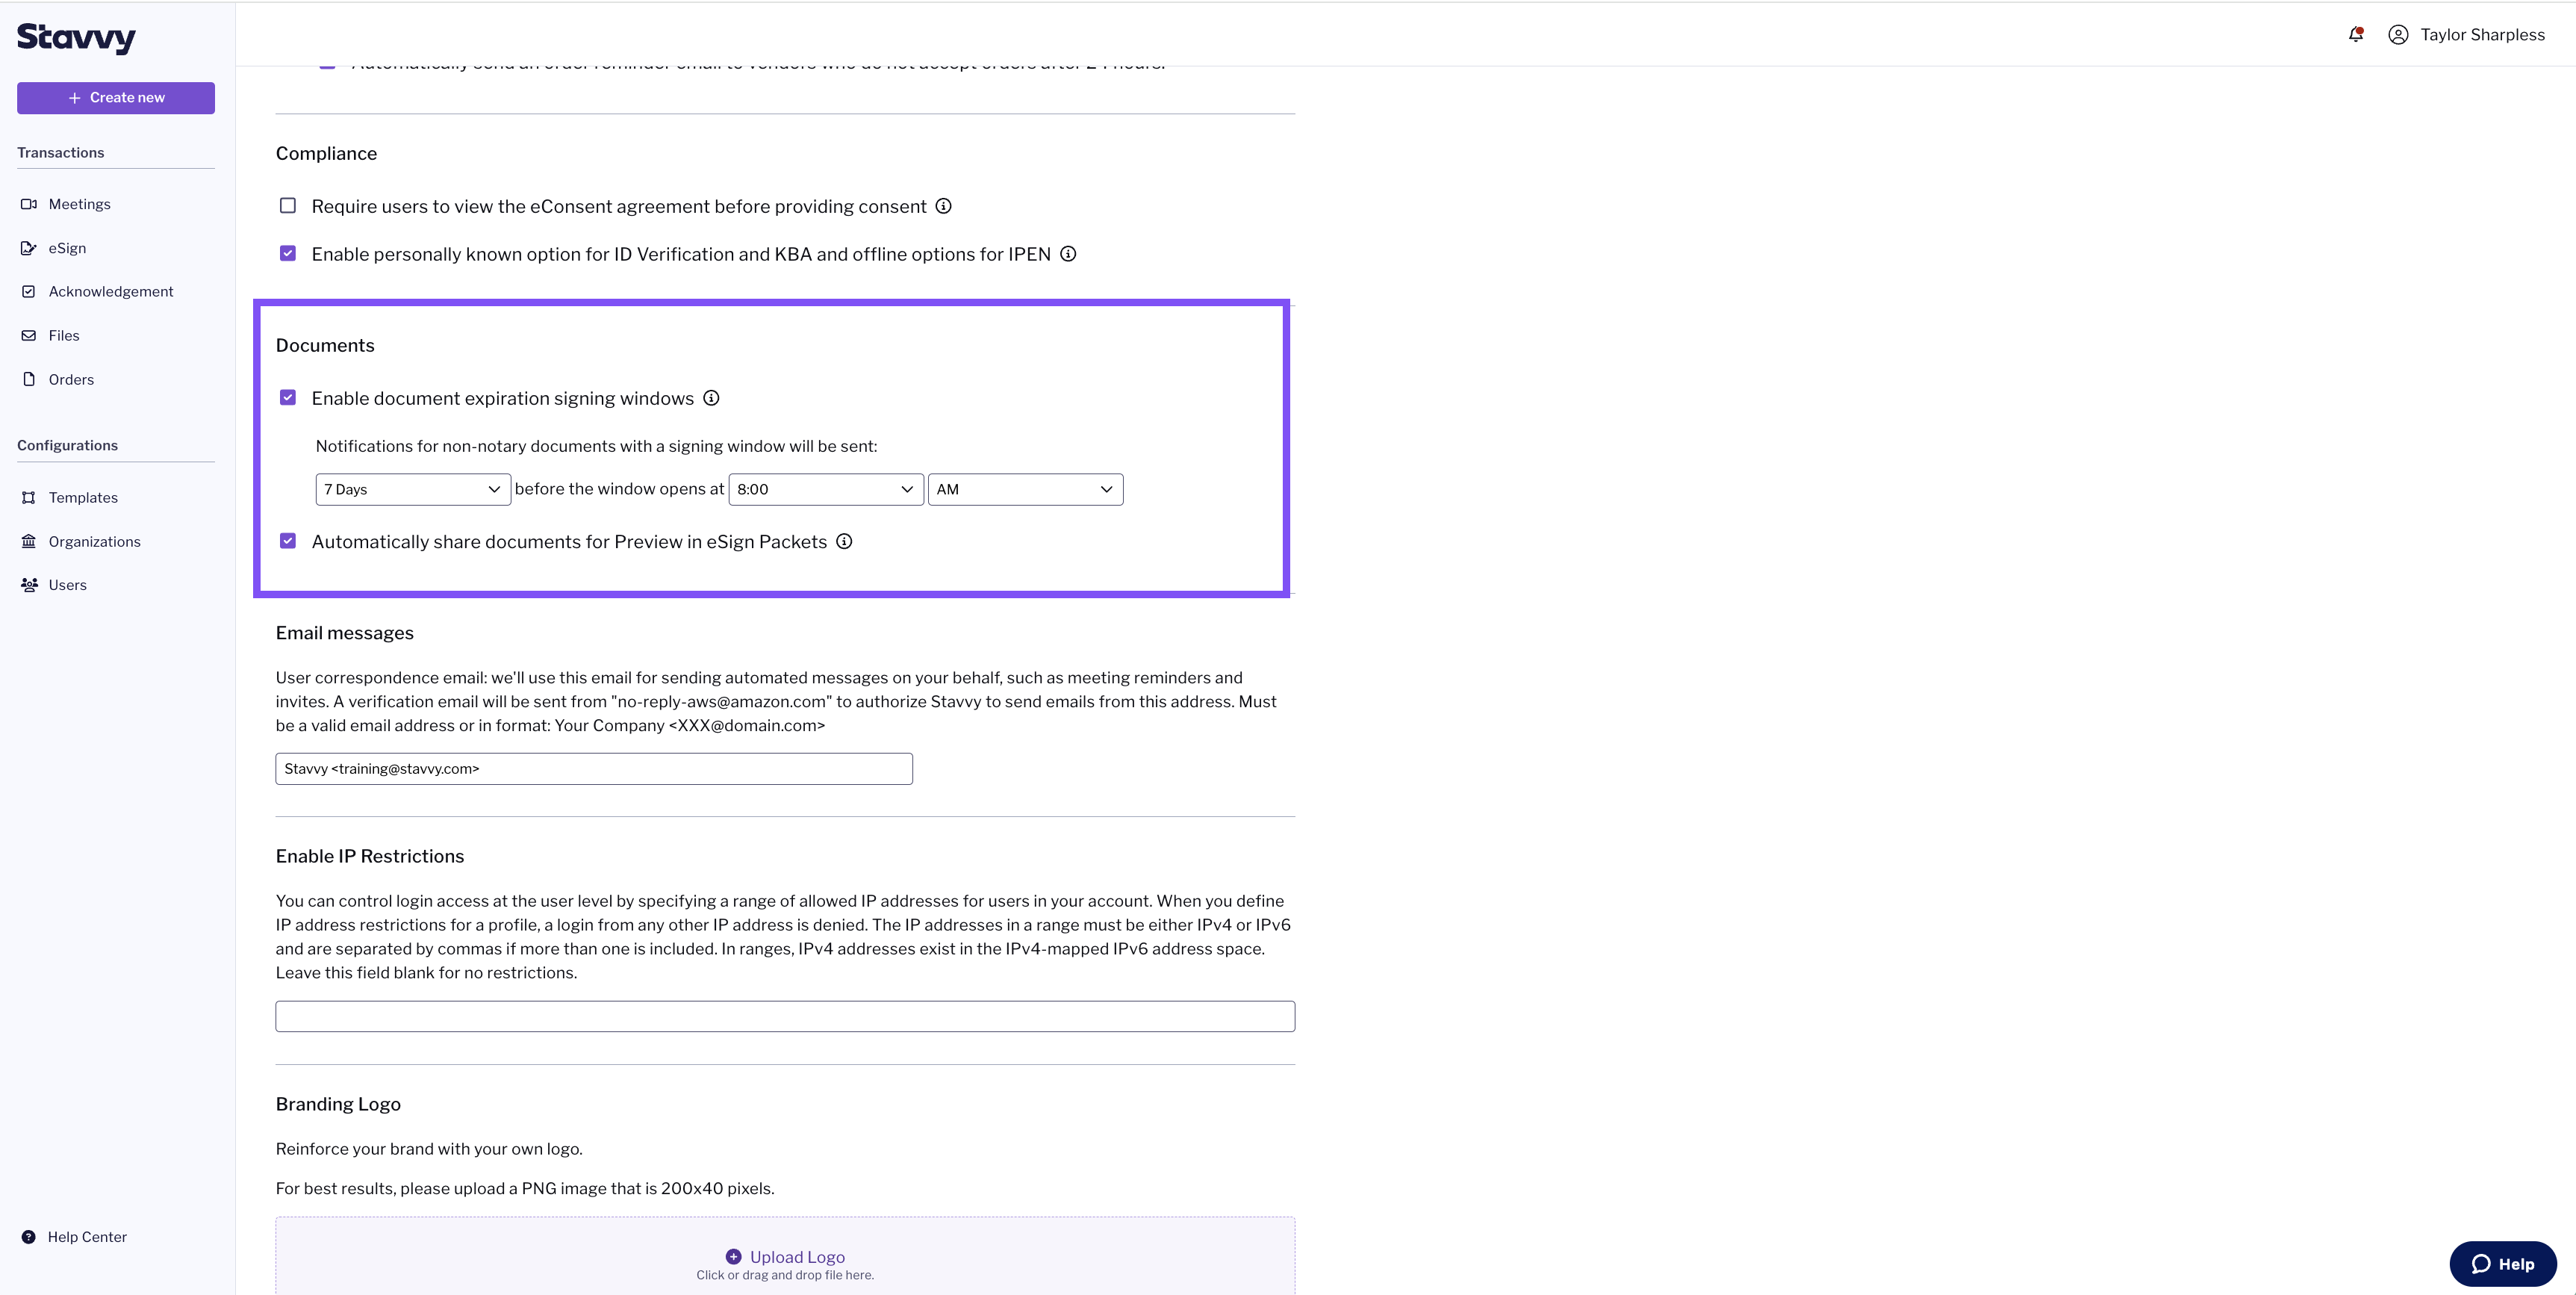Click the Create new button
This screenshot has height=1295, width=2576.
tap(115, 97)
